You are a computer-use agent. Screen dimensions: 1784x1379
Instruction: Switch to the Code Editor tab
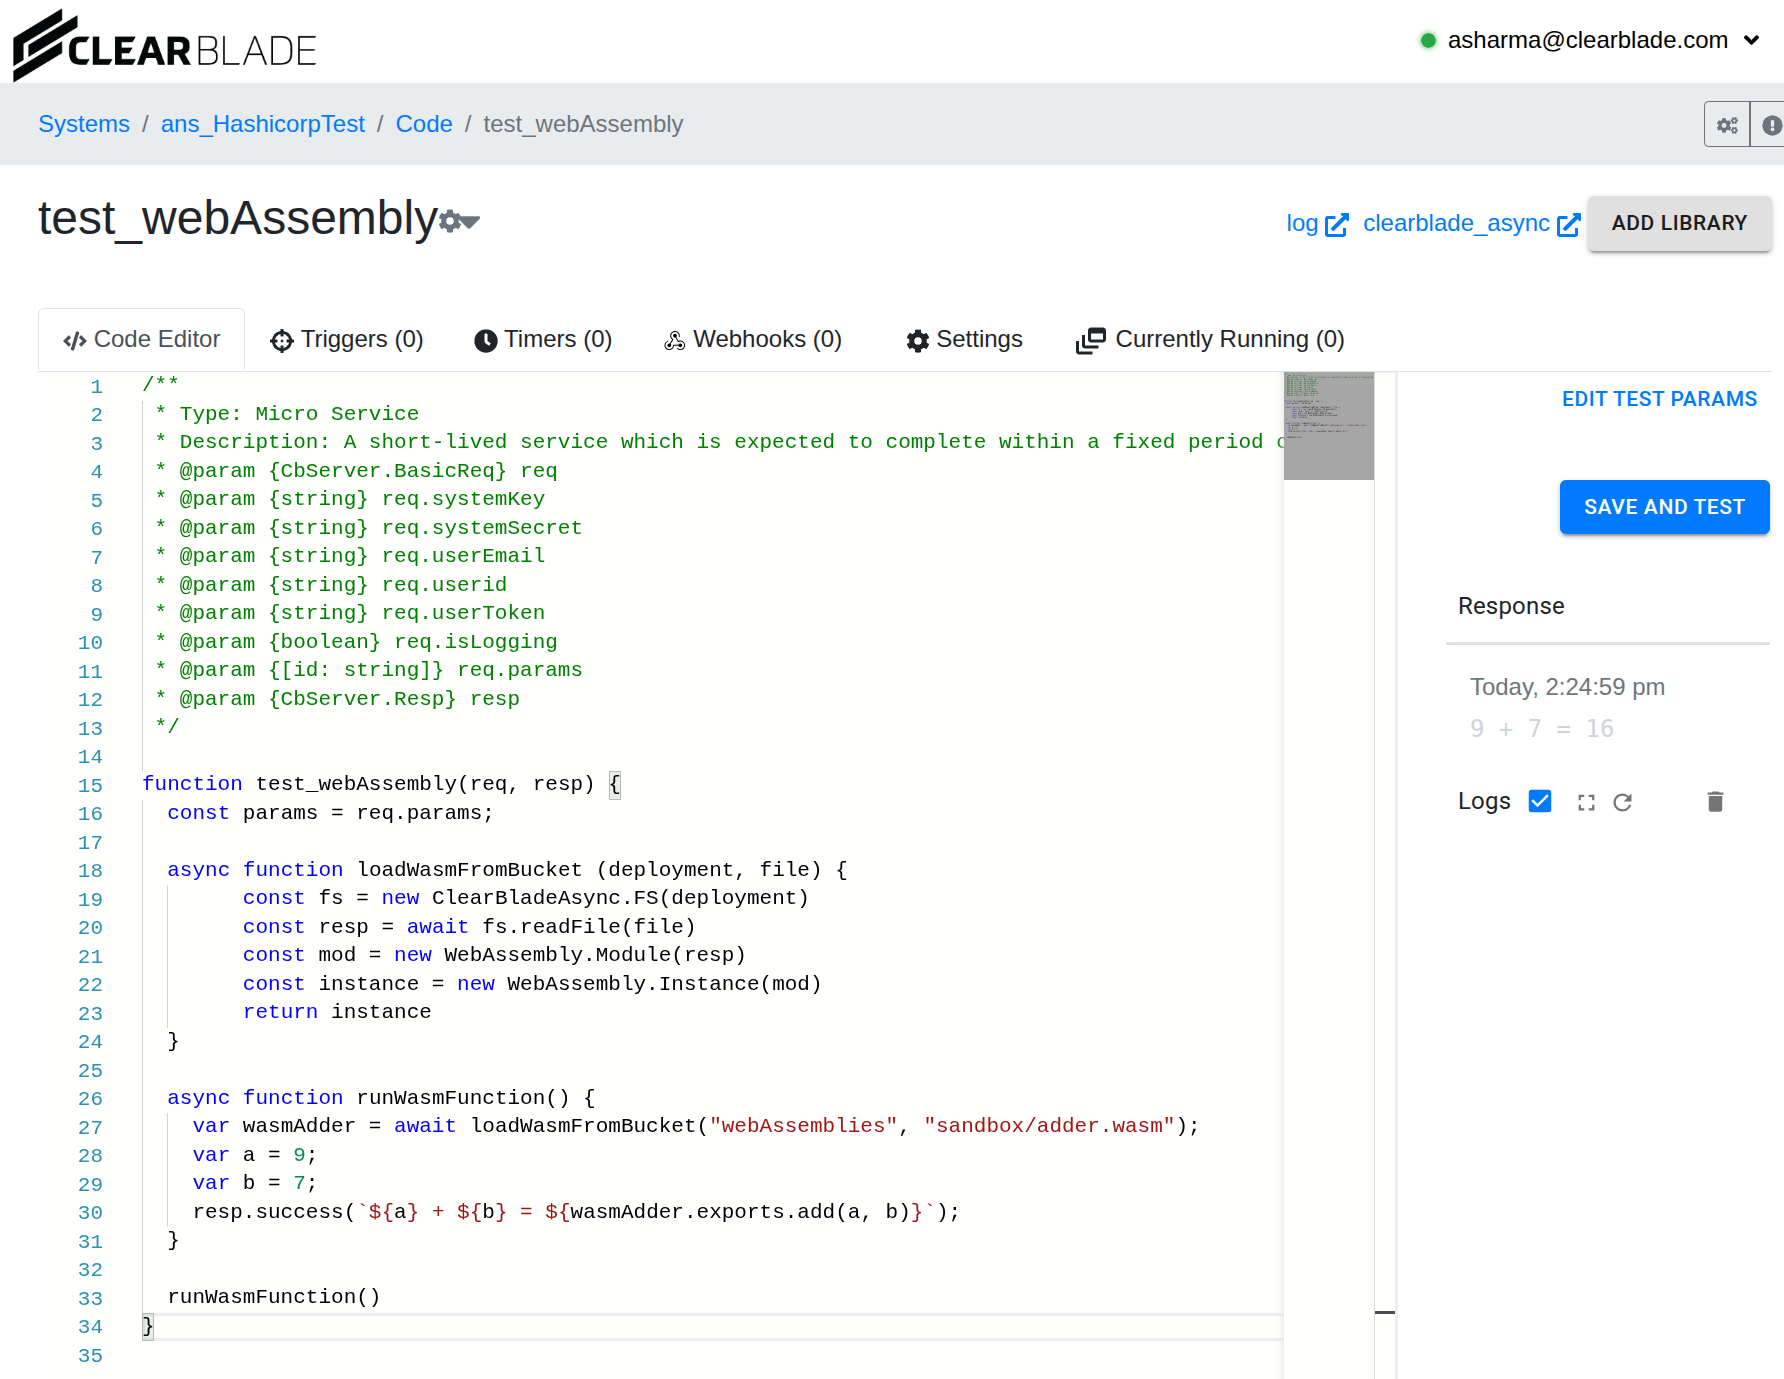click(141, 340)
